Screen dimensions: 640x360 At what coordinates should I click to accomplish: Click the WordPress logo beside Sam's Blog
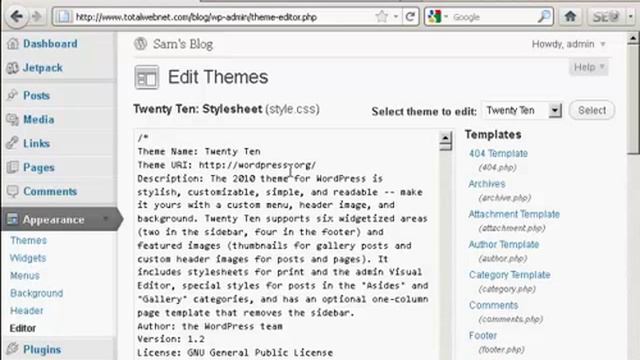pos(140,44)
